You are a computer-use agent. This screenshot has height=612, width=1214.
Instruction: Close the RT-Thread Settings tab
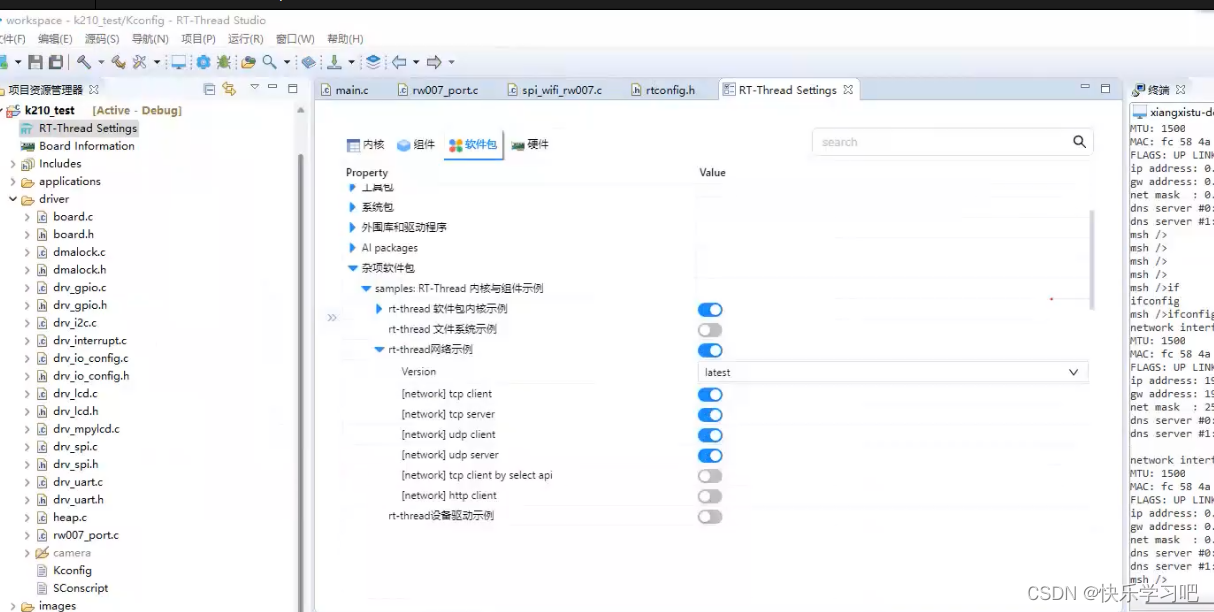848,90
